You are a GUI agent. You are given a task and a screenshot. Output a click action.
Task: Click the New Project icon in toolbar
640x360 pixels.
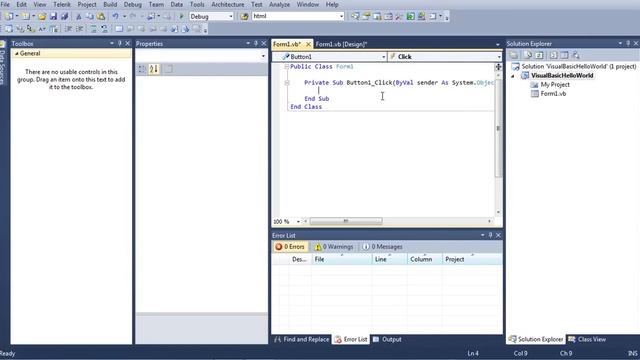pos(9,16)
